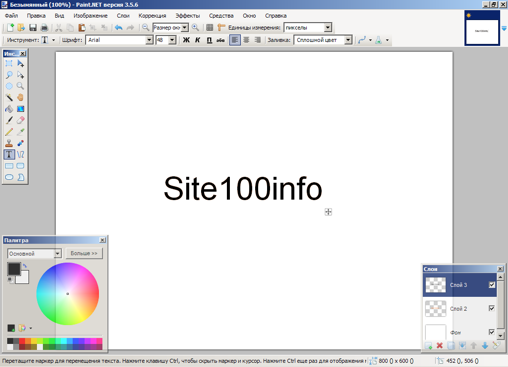Toggle visibility of Слой 2 layer
Viewport: 508px width, 367px height.
[x=492, y=308]
